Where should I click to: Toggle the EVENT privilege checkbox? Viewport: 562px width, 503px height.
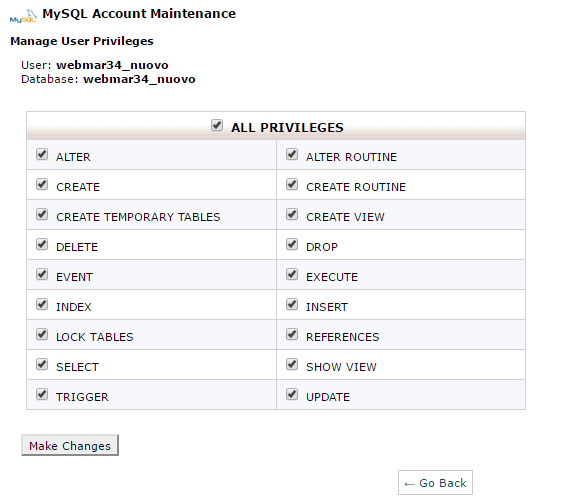click(42, 275)
